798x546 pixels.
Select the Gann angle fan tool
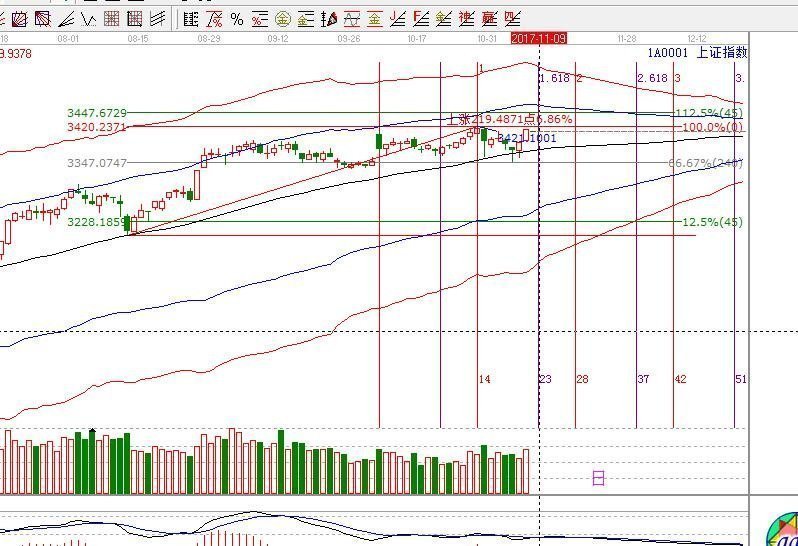tap(66, 20)
